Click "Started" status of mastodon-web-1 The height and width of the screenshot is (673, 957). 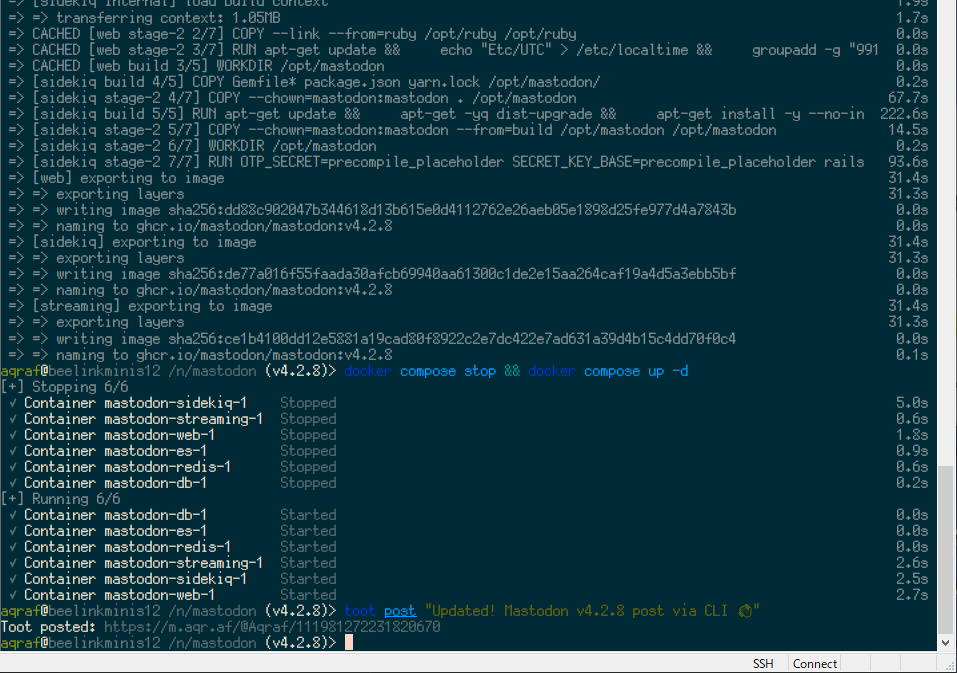tap(308, 594)
